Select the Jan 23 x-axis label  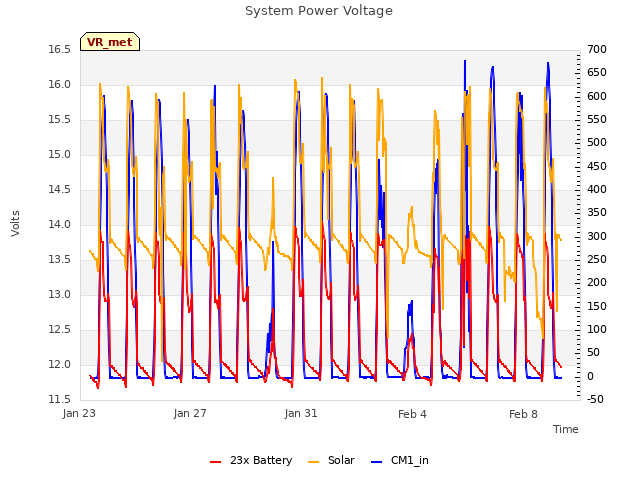[x=79, y=413]
